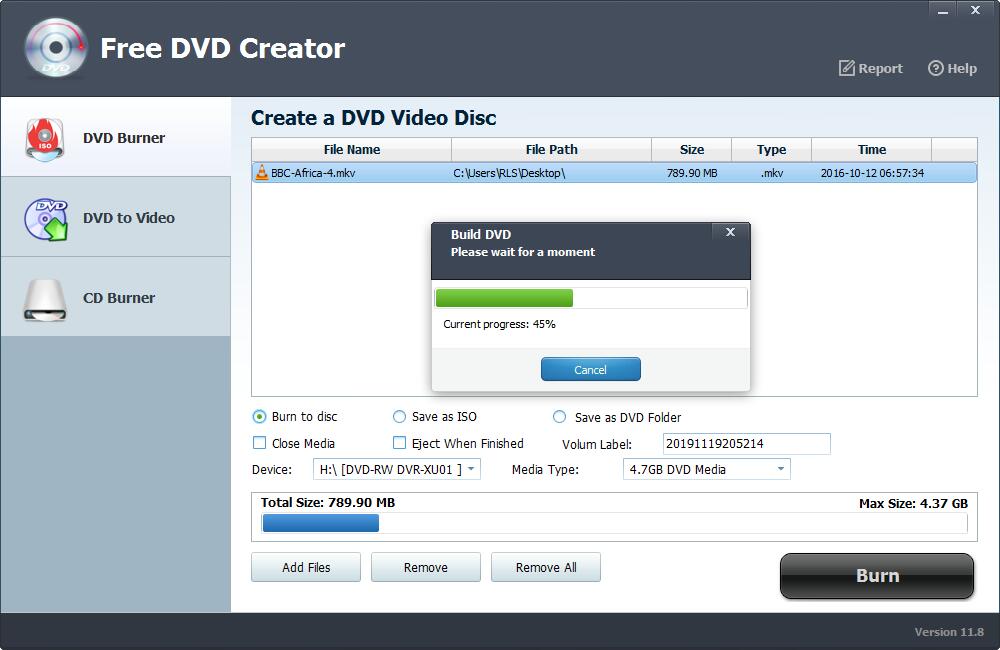Sort by the File Path column header
This screenshot has width=1000, height=650.
(x=552, y=149)
